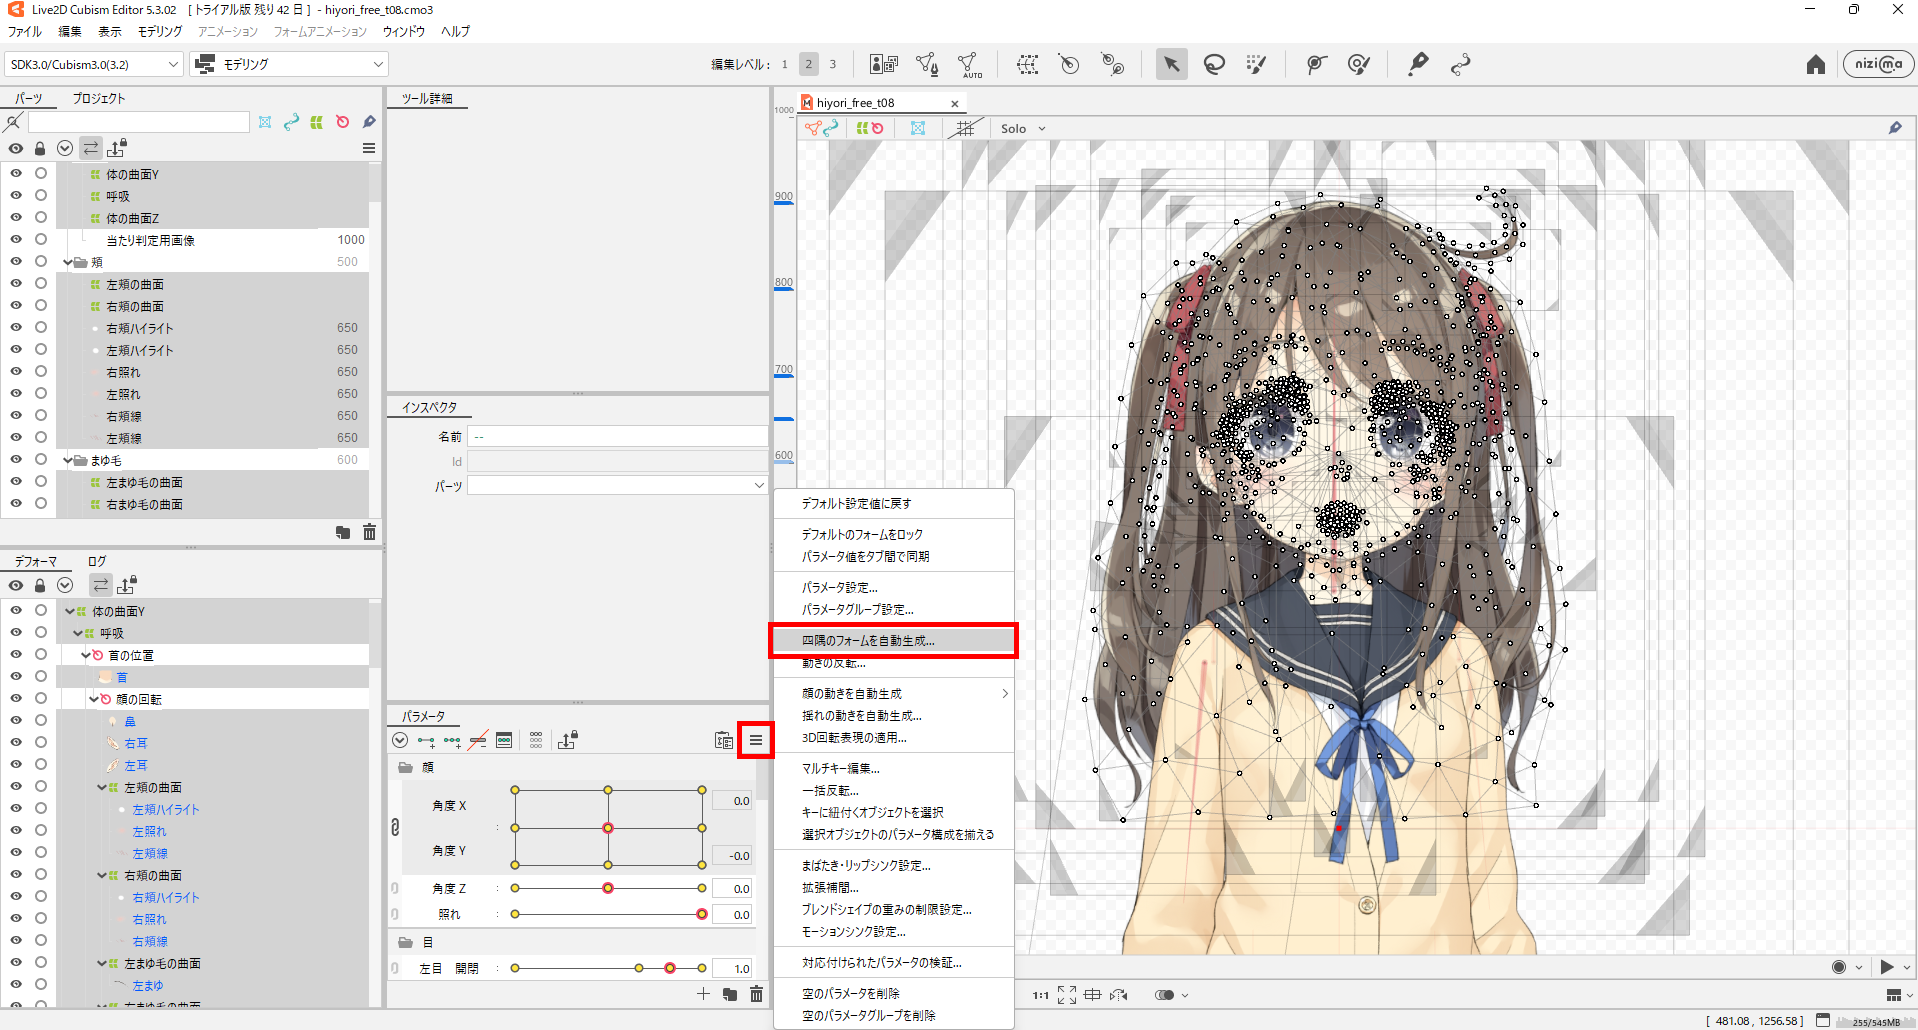Hide the 当たり判定用画像 part
The height and width of the screenshot is (1030, 1918).
click(x=16, y=239)
